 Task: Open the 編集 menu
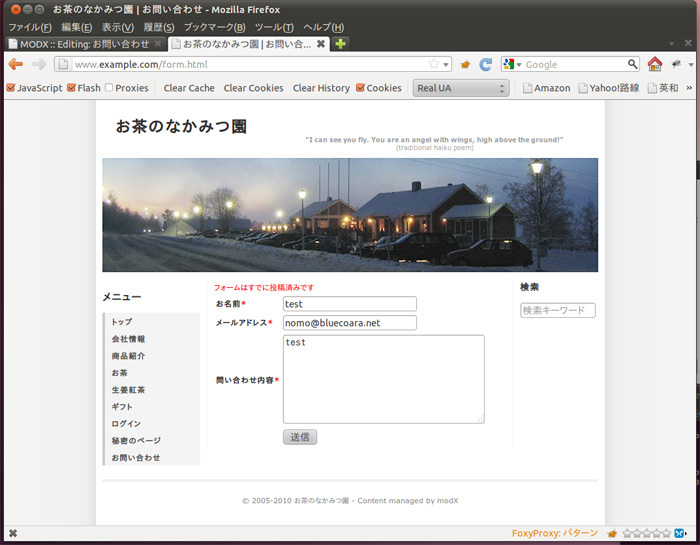[77, 27]
